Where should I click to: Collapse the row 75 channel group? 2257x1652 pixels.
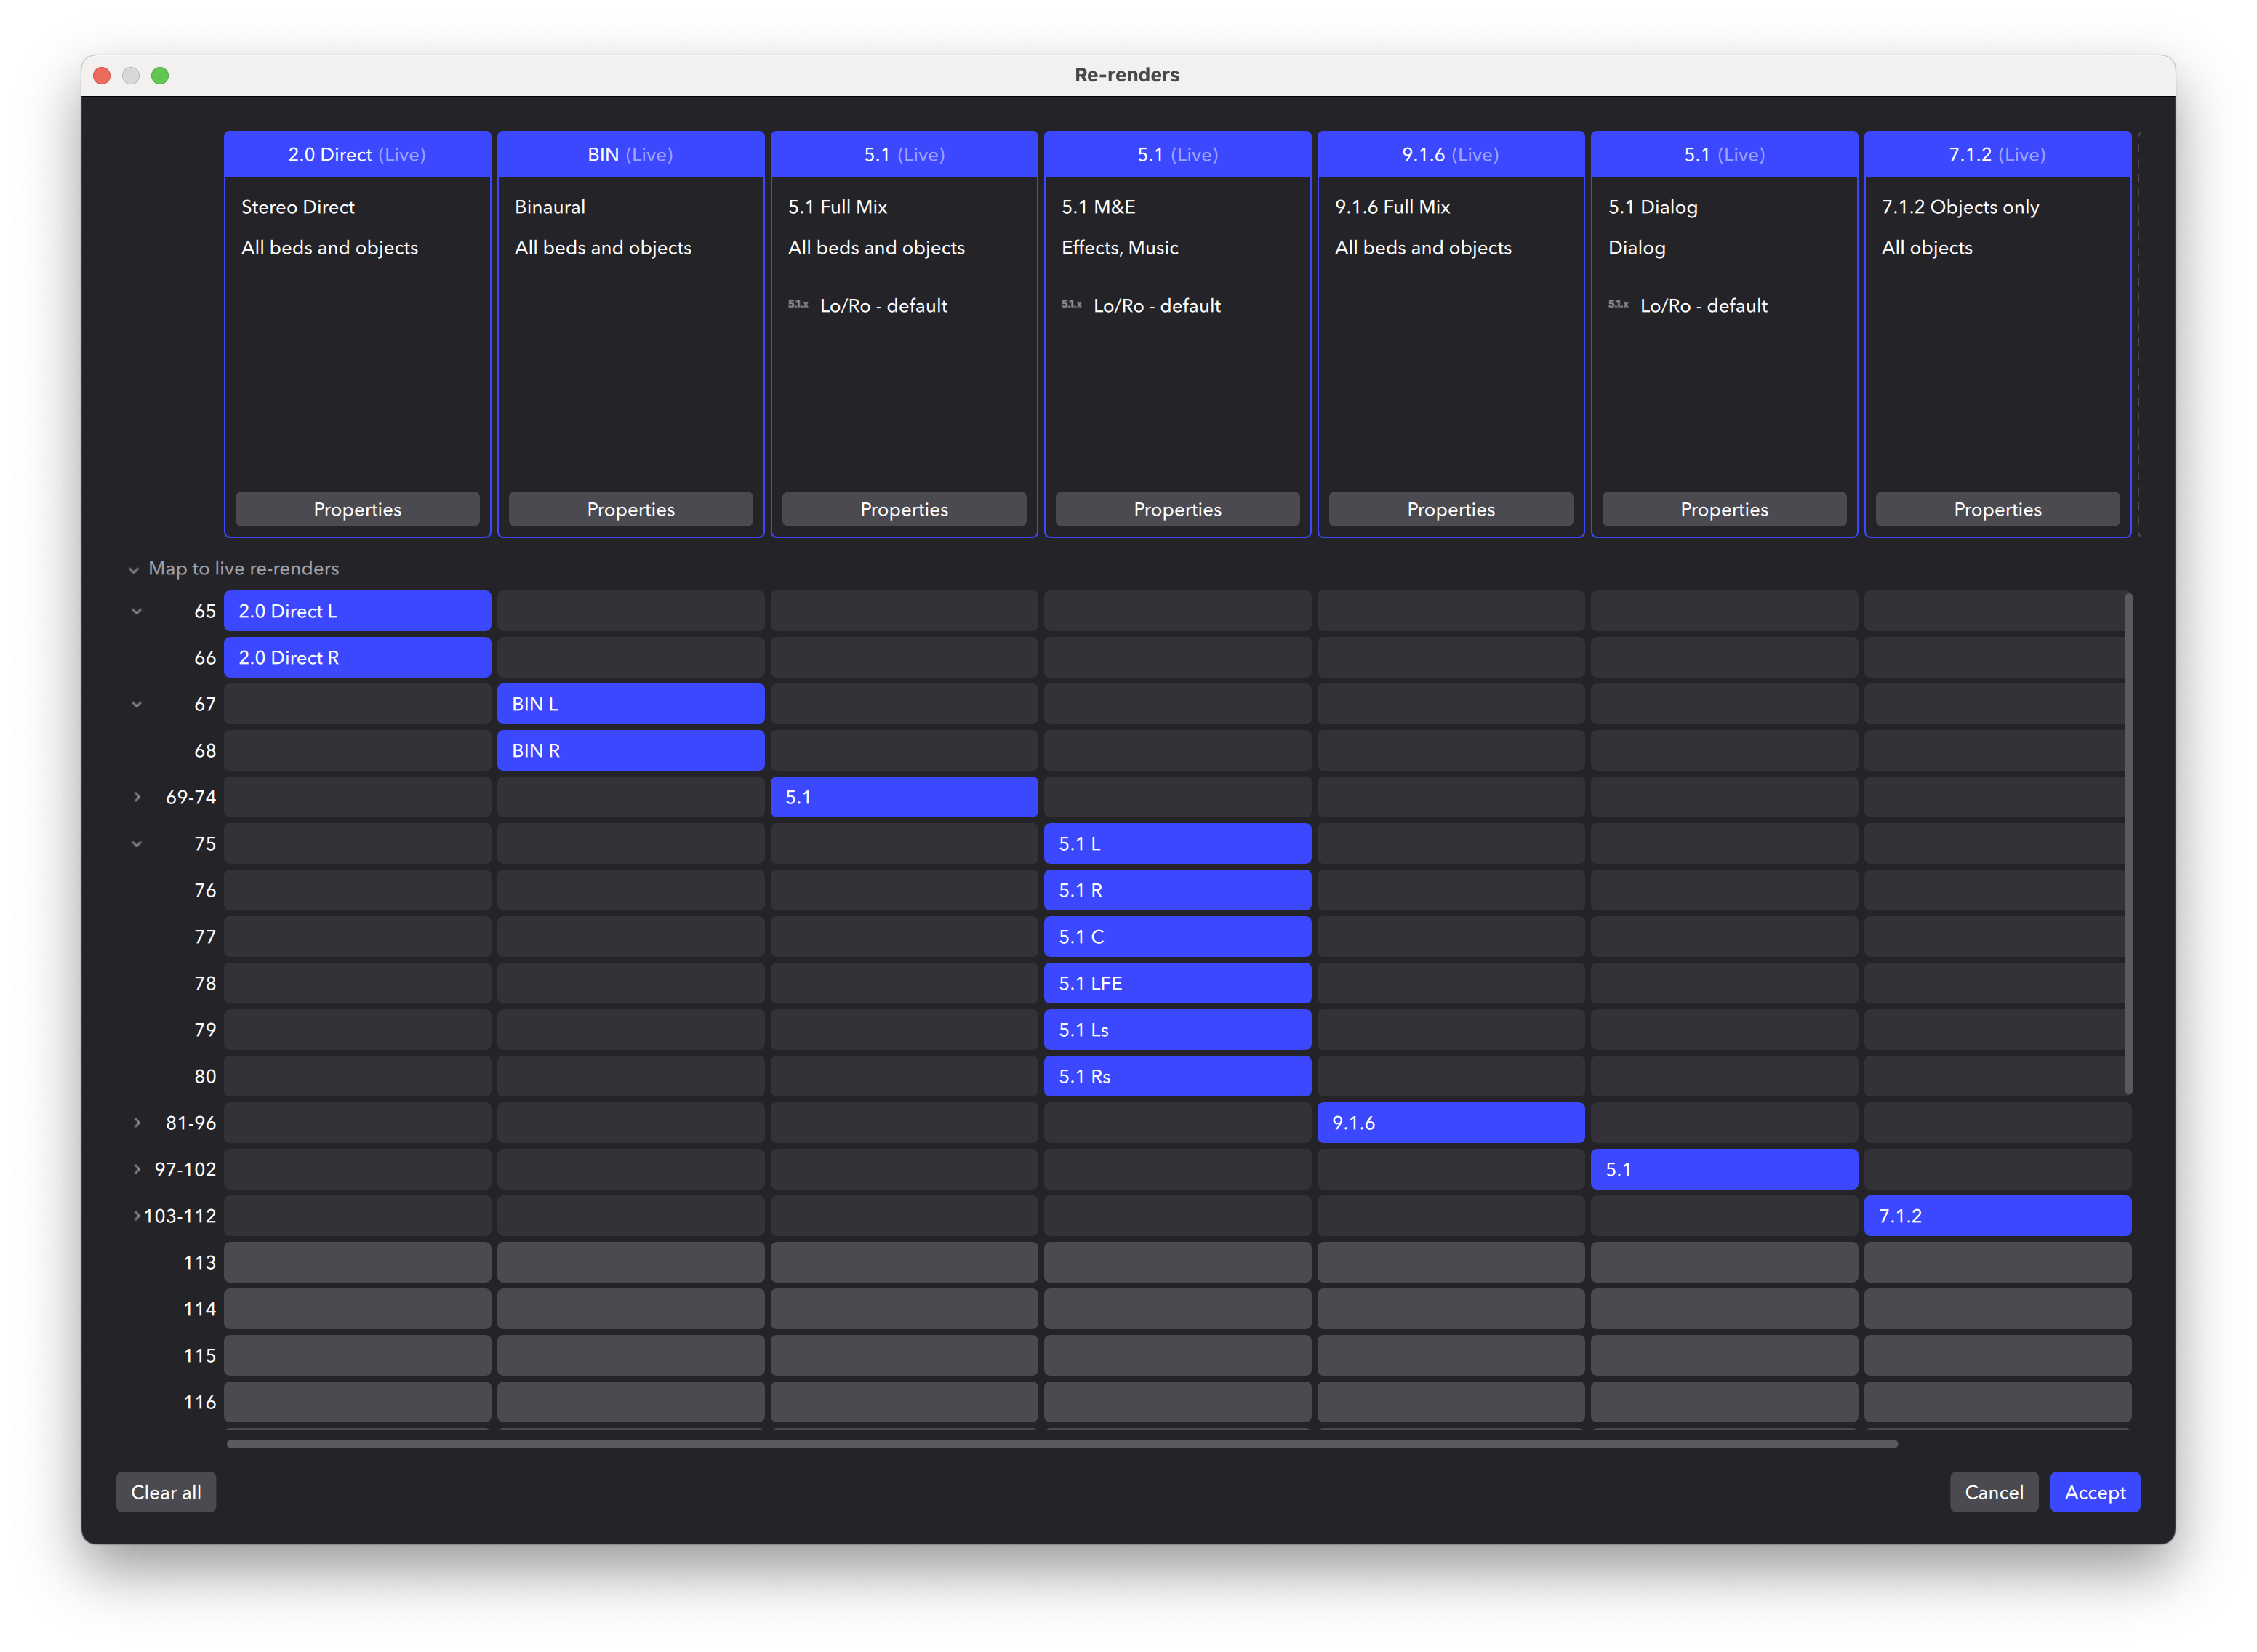tap(137, 844)
